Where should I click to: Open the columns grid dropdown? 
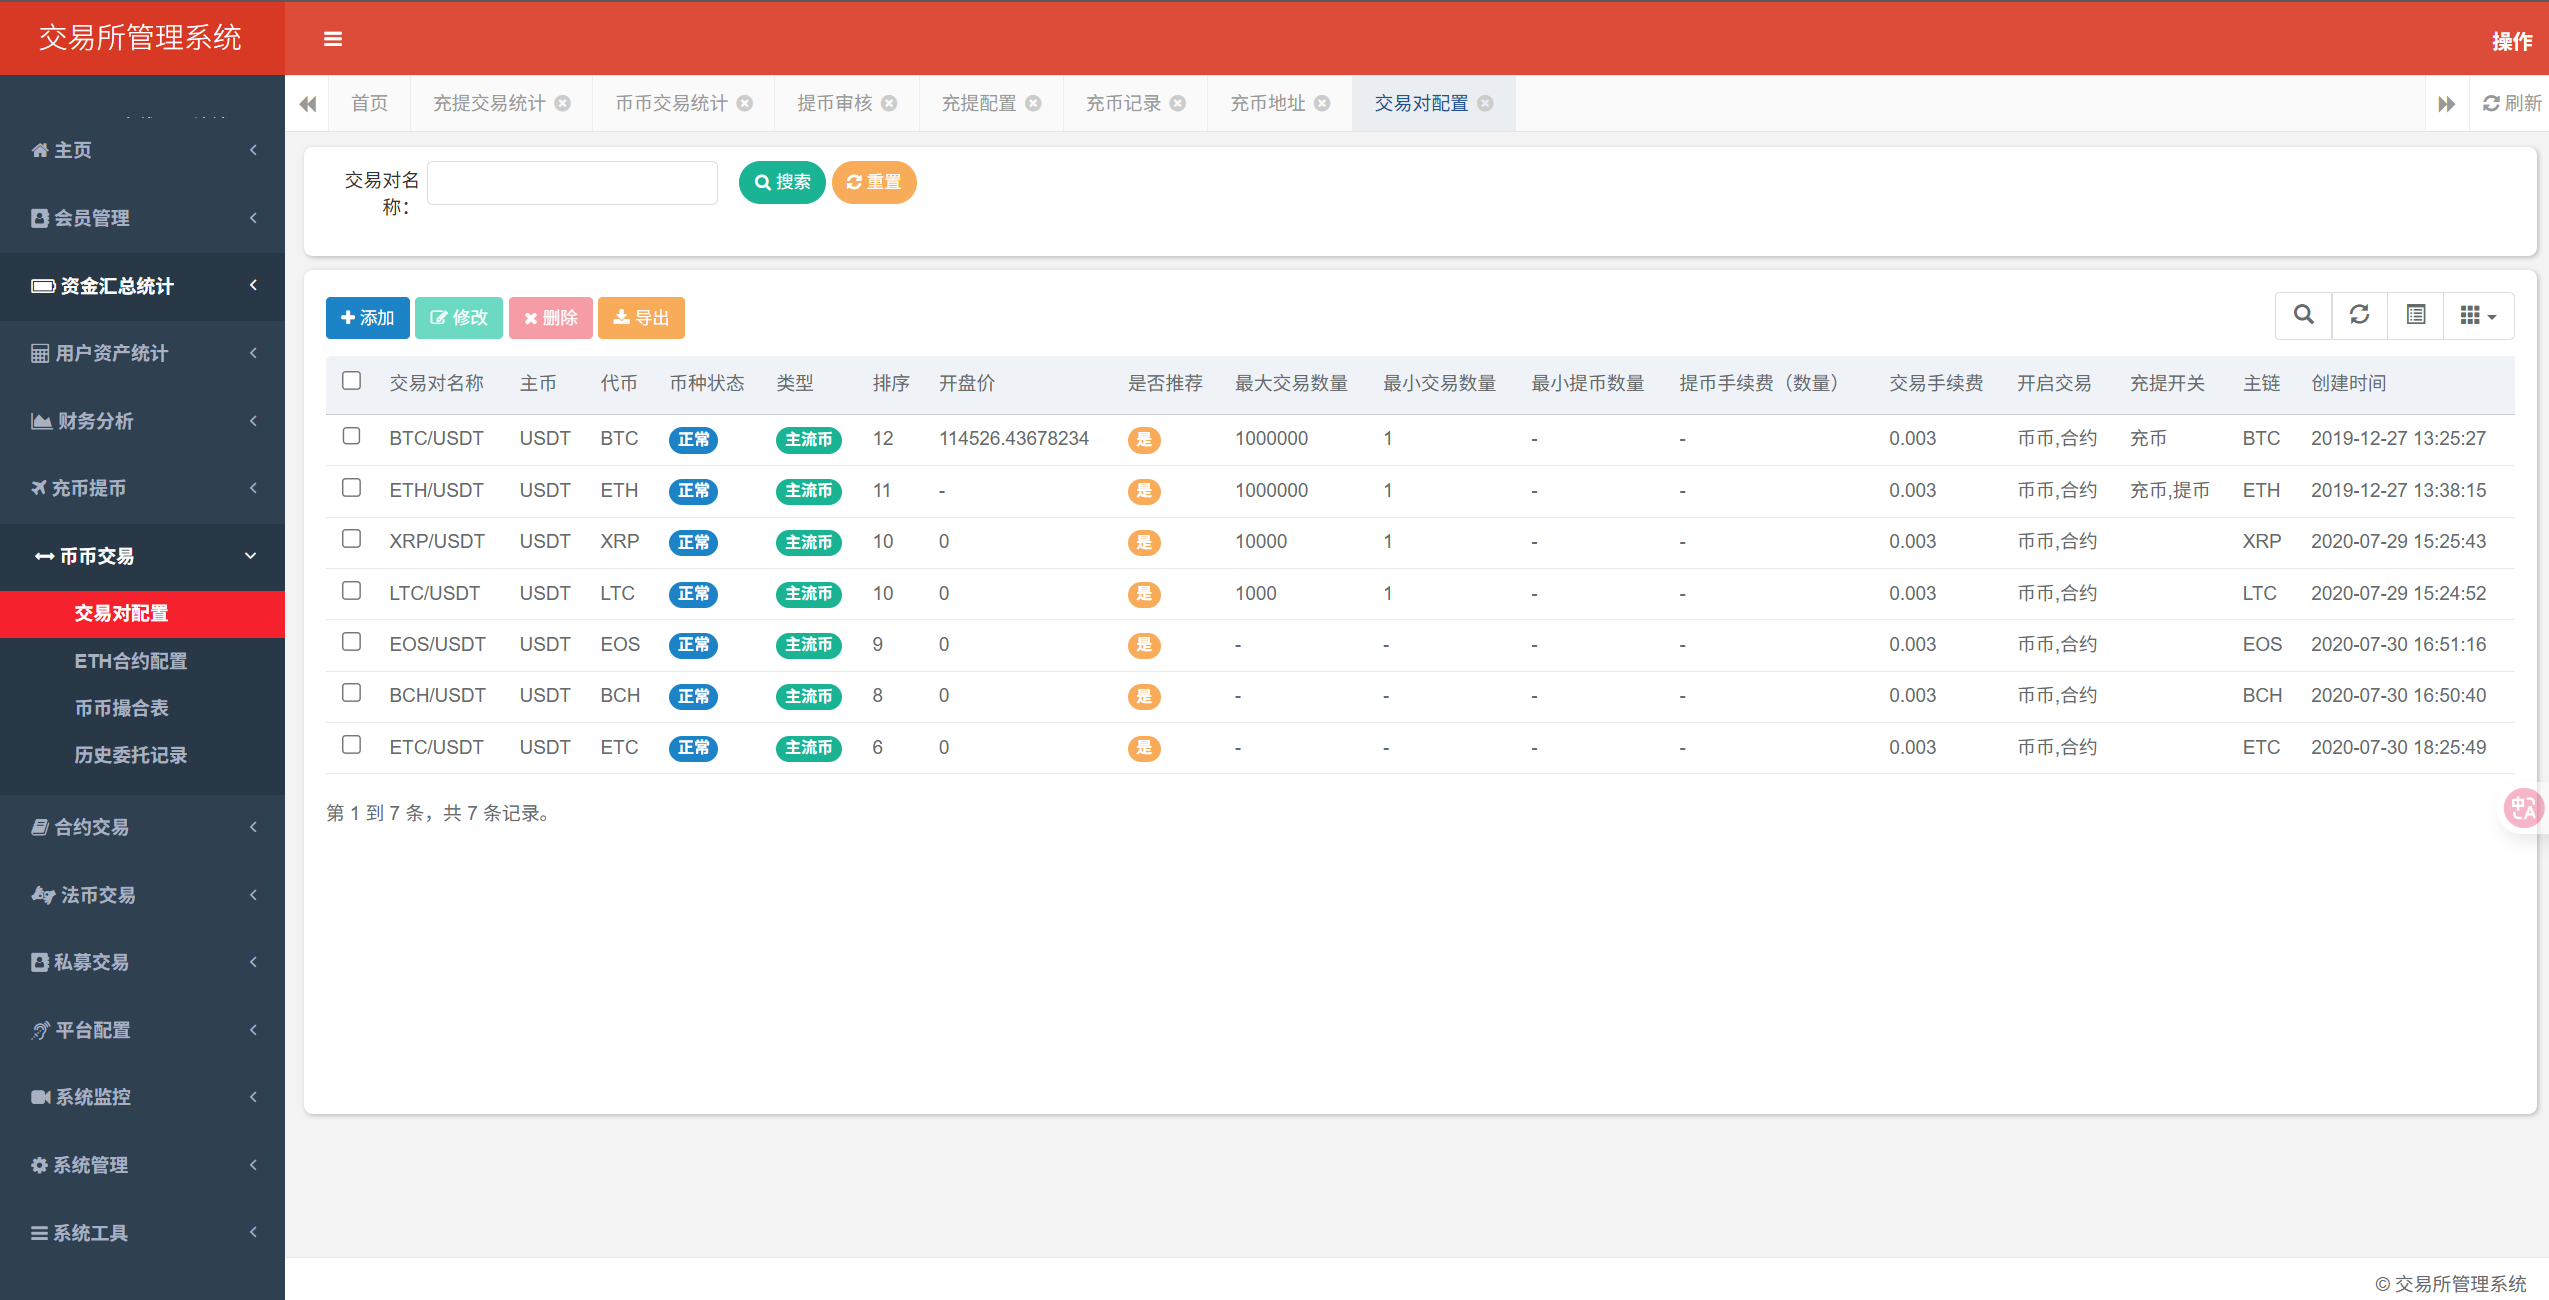pos(2477,316)
